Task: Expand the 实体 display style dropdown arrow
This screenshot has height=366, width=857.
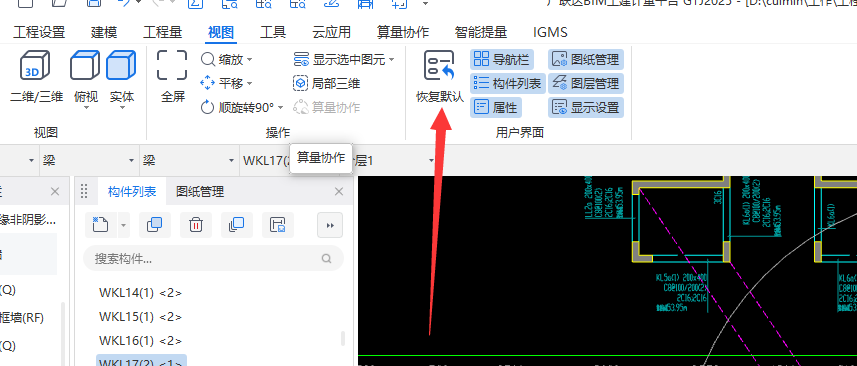Action: (122, 108)
